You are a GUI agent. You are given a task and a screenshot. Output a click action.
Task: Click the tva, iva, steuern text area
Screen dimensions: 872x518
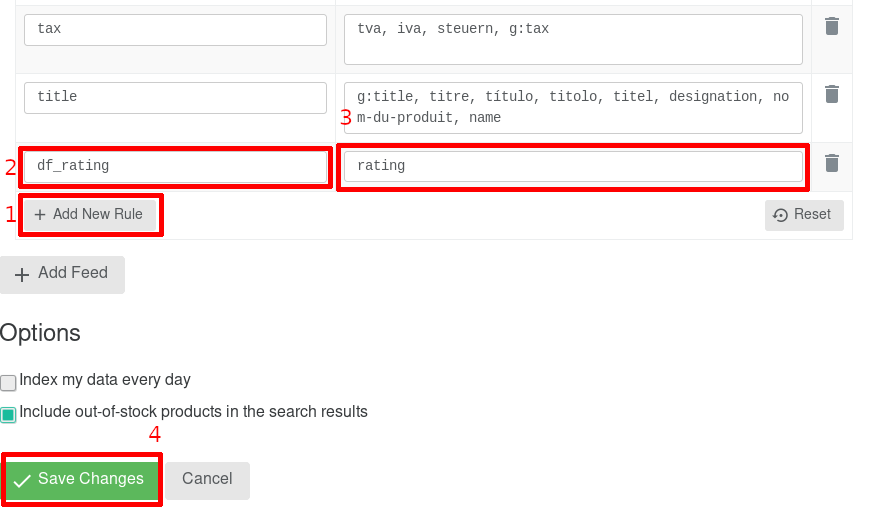tap(573, 40)
